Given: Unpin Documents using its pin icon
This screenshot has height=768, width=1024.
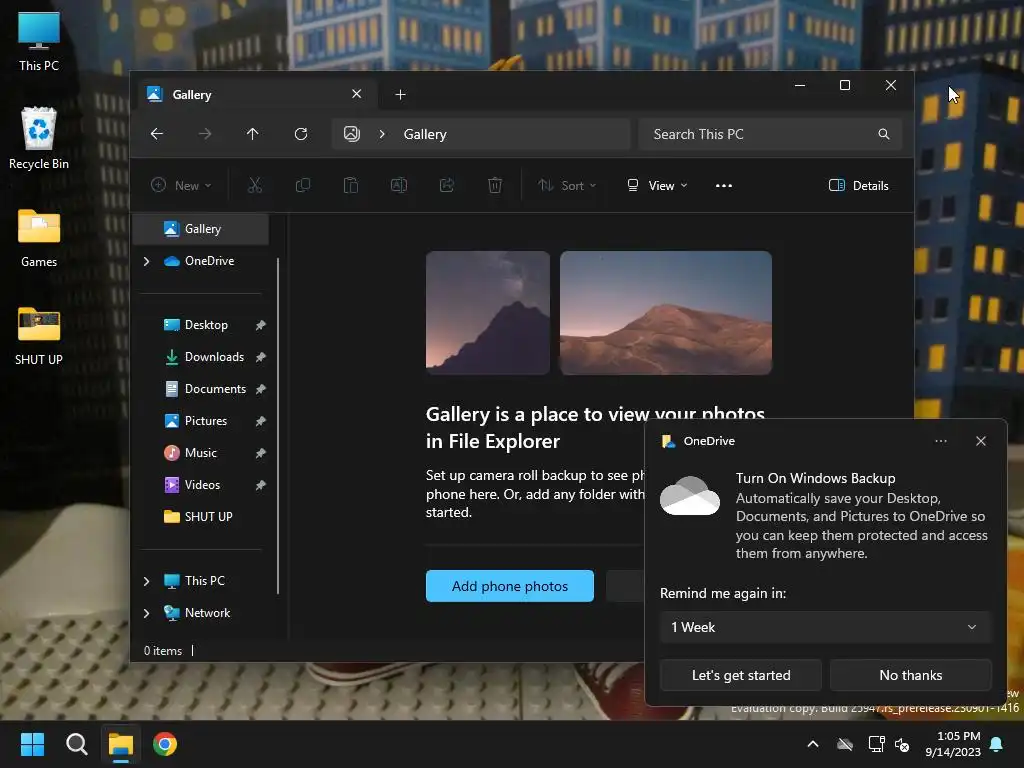Looking at the screenshot, I should click(x=261, y=389).
